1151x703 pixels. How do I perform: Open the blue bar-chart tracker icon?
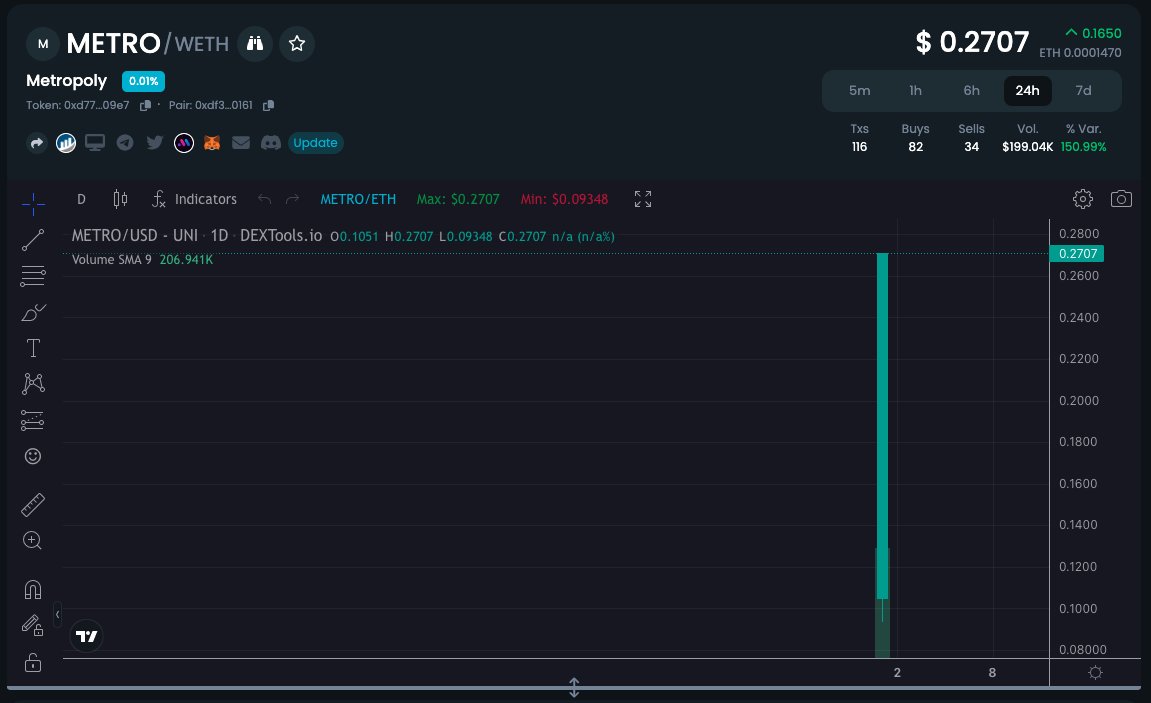(66, 142)
